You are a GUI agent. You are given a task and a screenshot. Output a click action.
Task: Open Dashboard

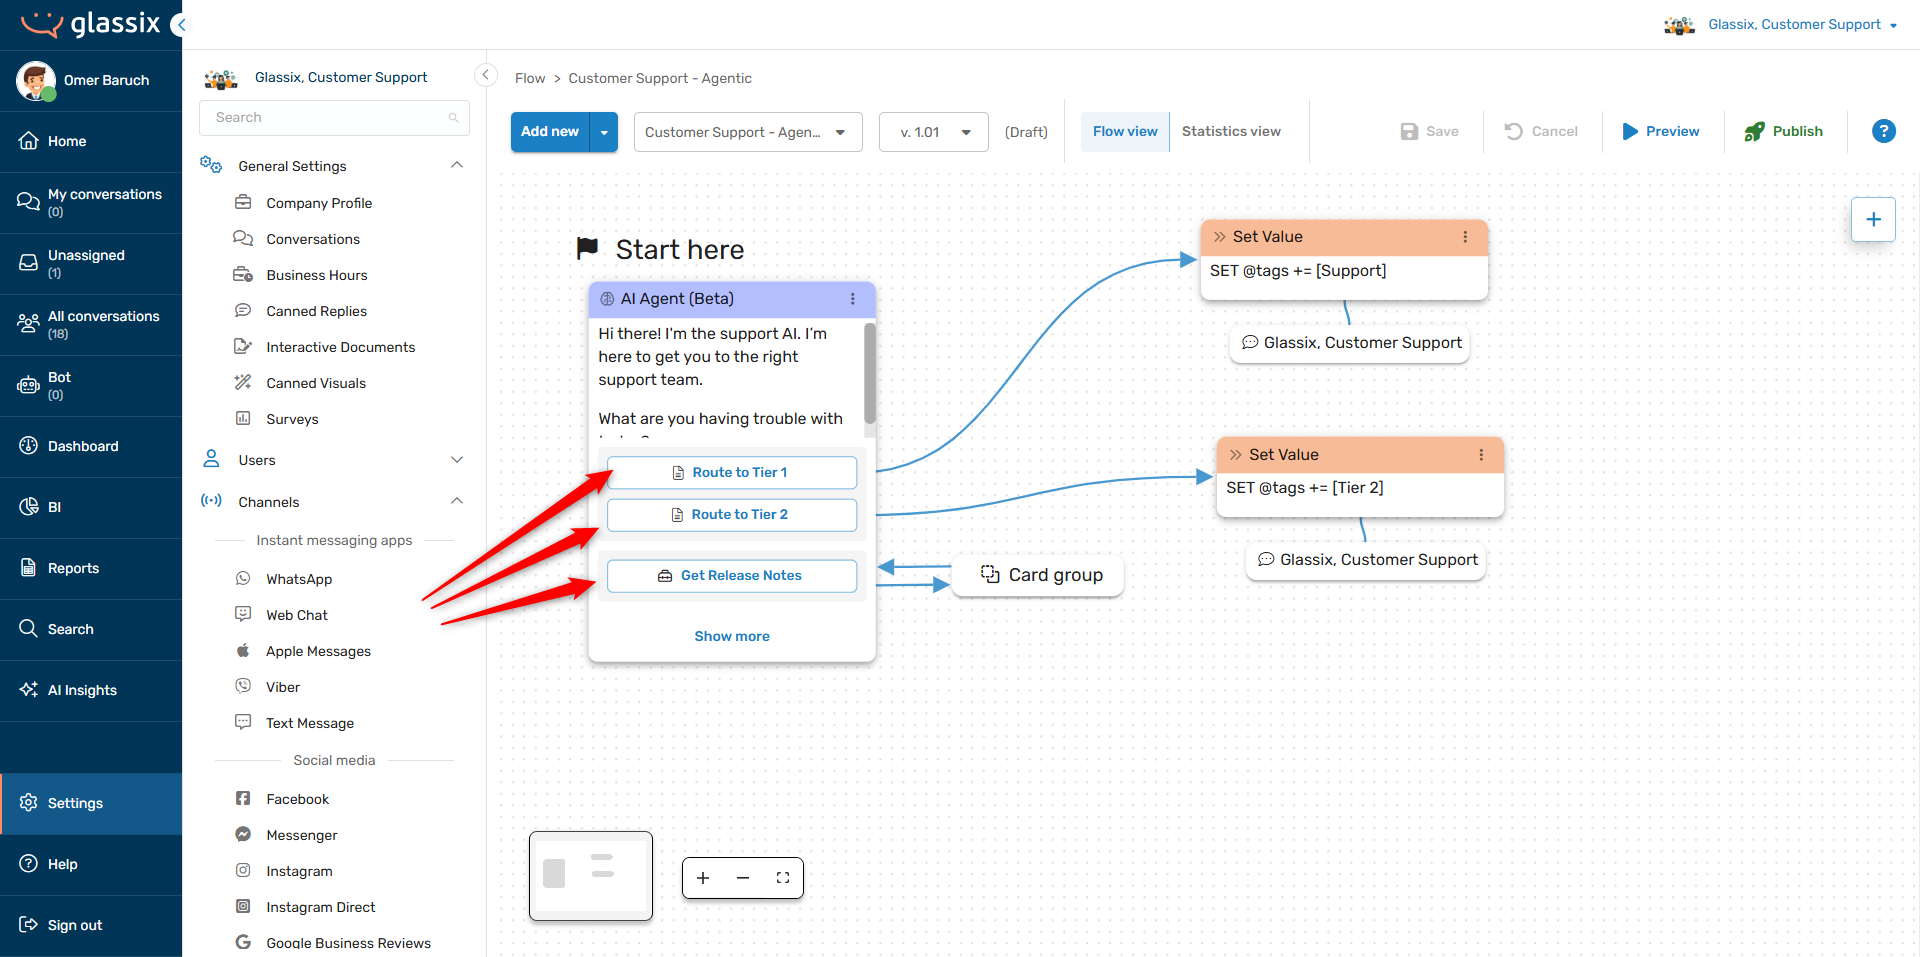91,447
